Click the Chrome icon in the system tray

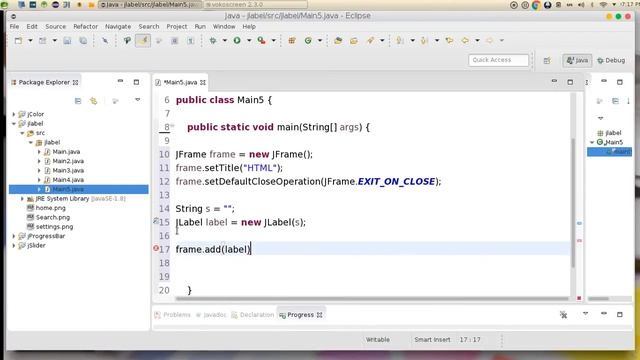coord(536,5)
